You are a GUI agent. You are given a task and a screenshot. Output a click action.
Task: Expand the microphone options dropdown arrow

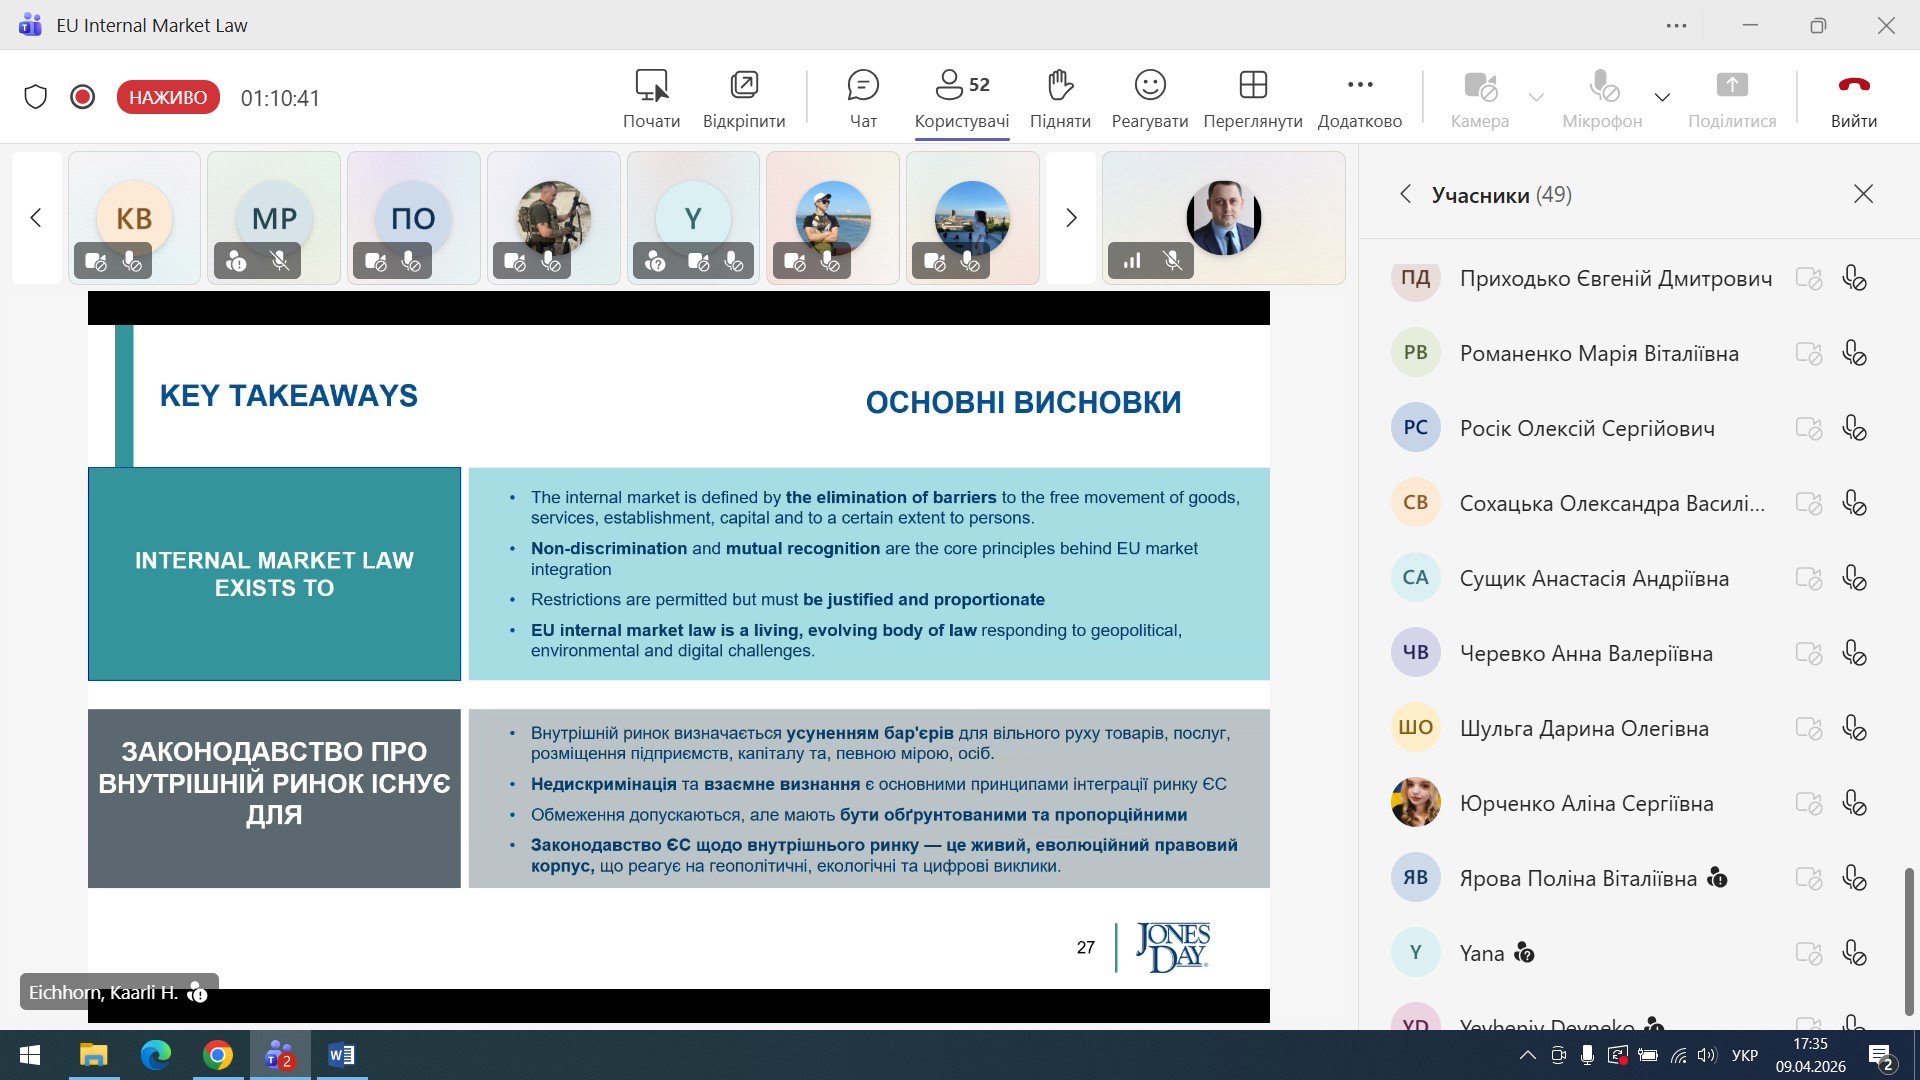click(1662, 97)
